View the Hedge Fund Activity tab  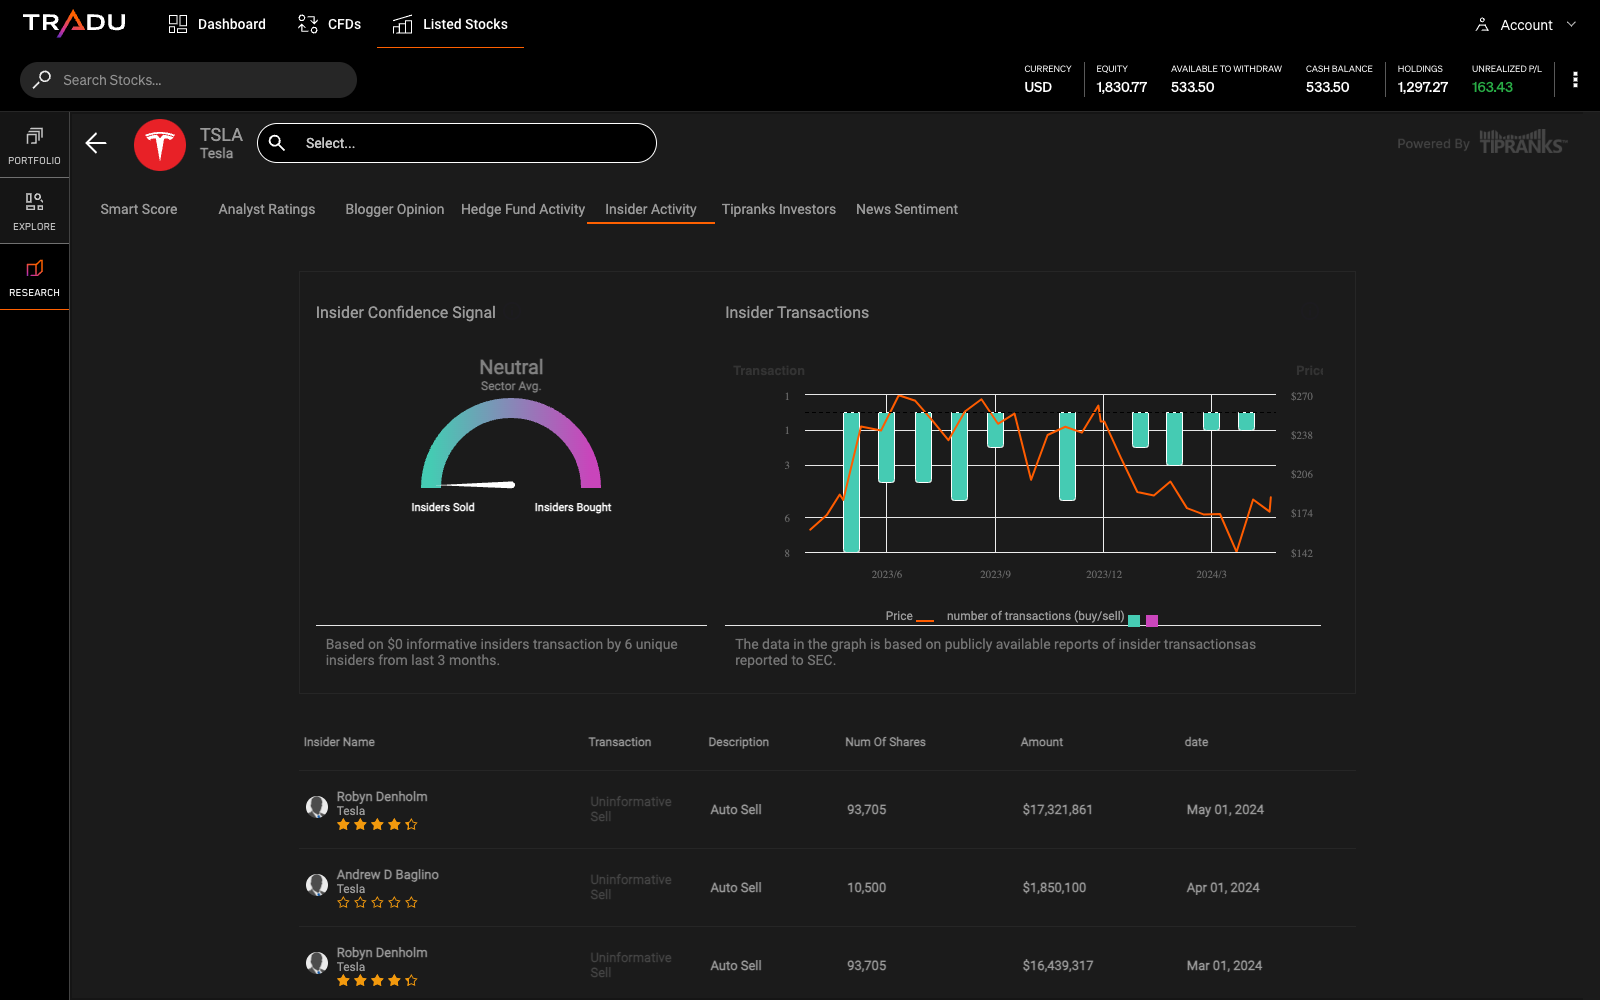pos(523,209)
